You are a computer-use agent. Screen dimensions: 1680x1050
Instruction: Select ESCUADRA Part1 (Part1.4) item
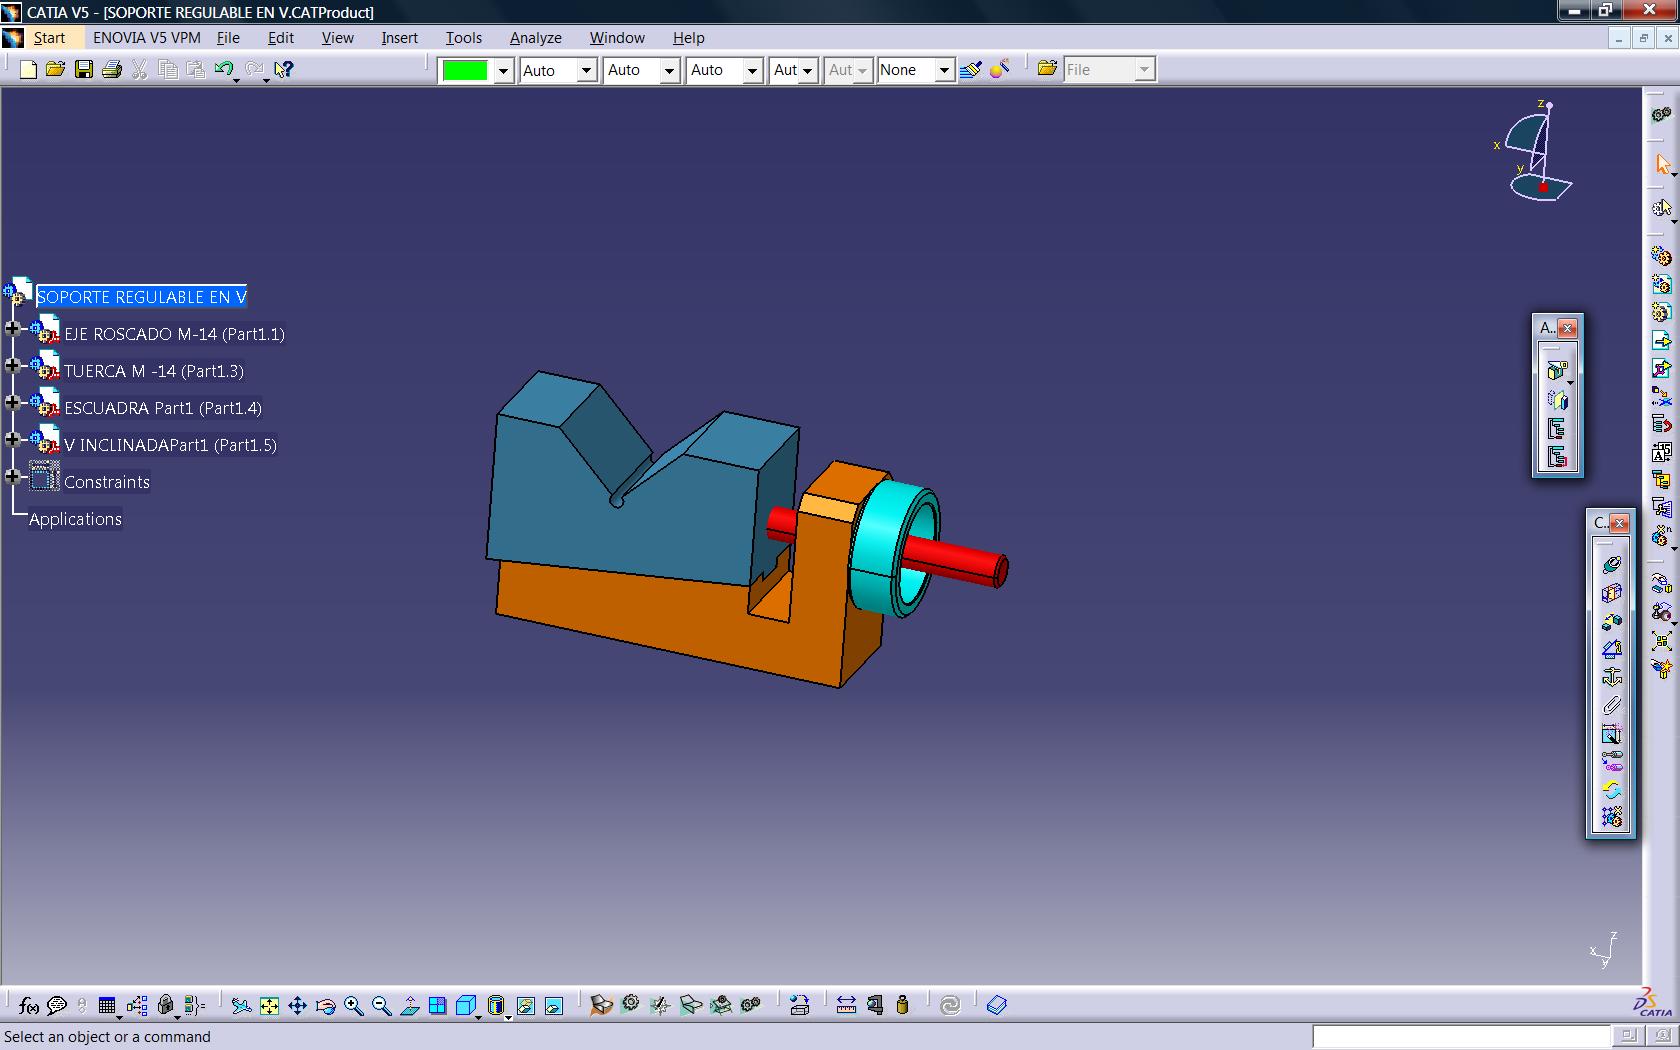pyautogui.click(x=163, y=408)
